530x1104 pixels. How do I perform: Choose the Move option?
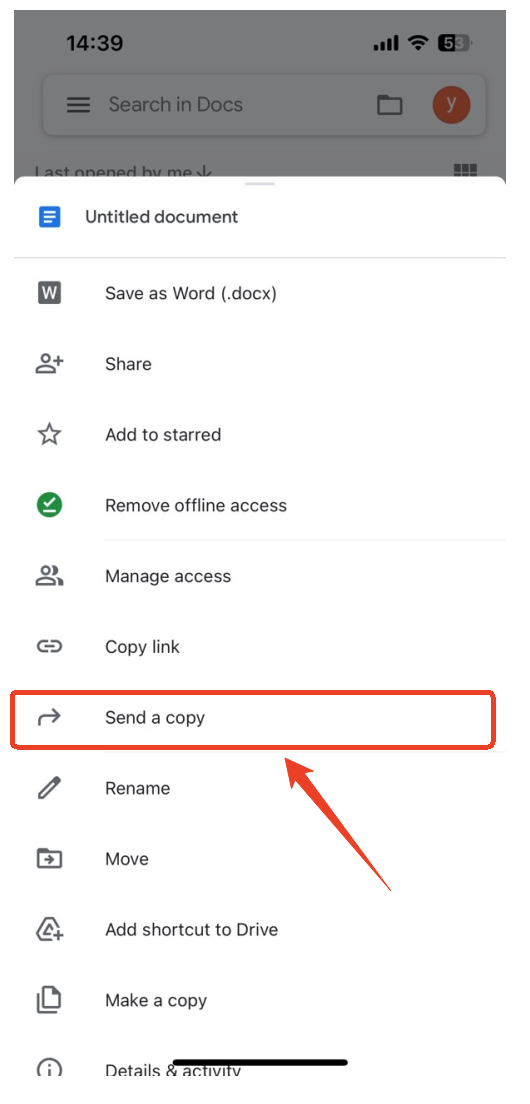(x=260, y=859)
